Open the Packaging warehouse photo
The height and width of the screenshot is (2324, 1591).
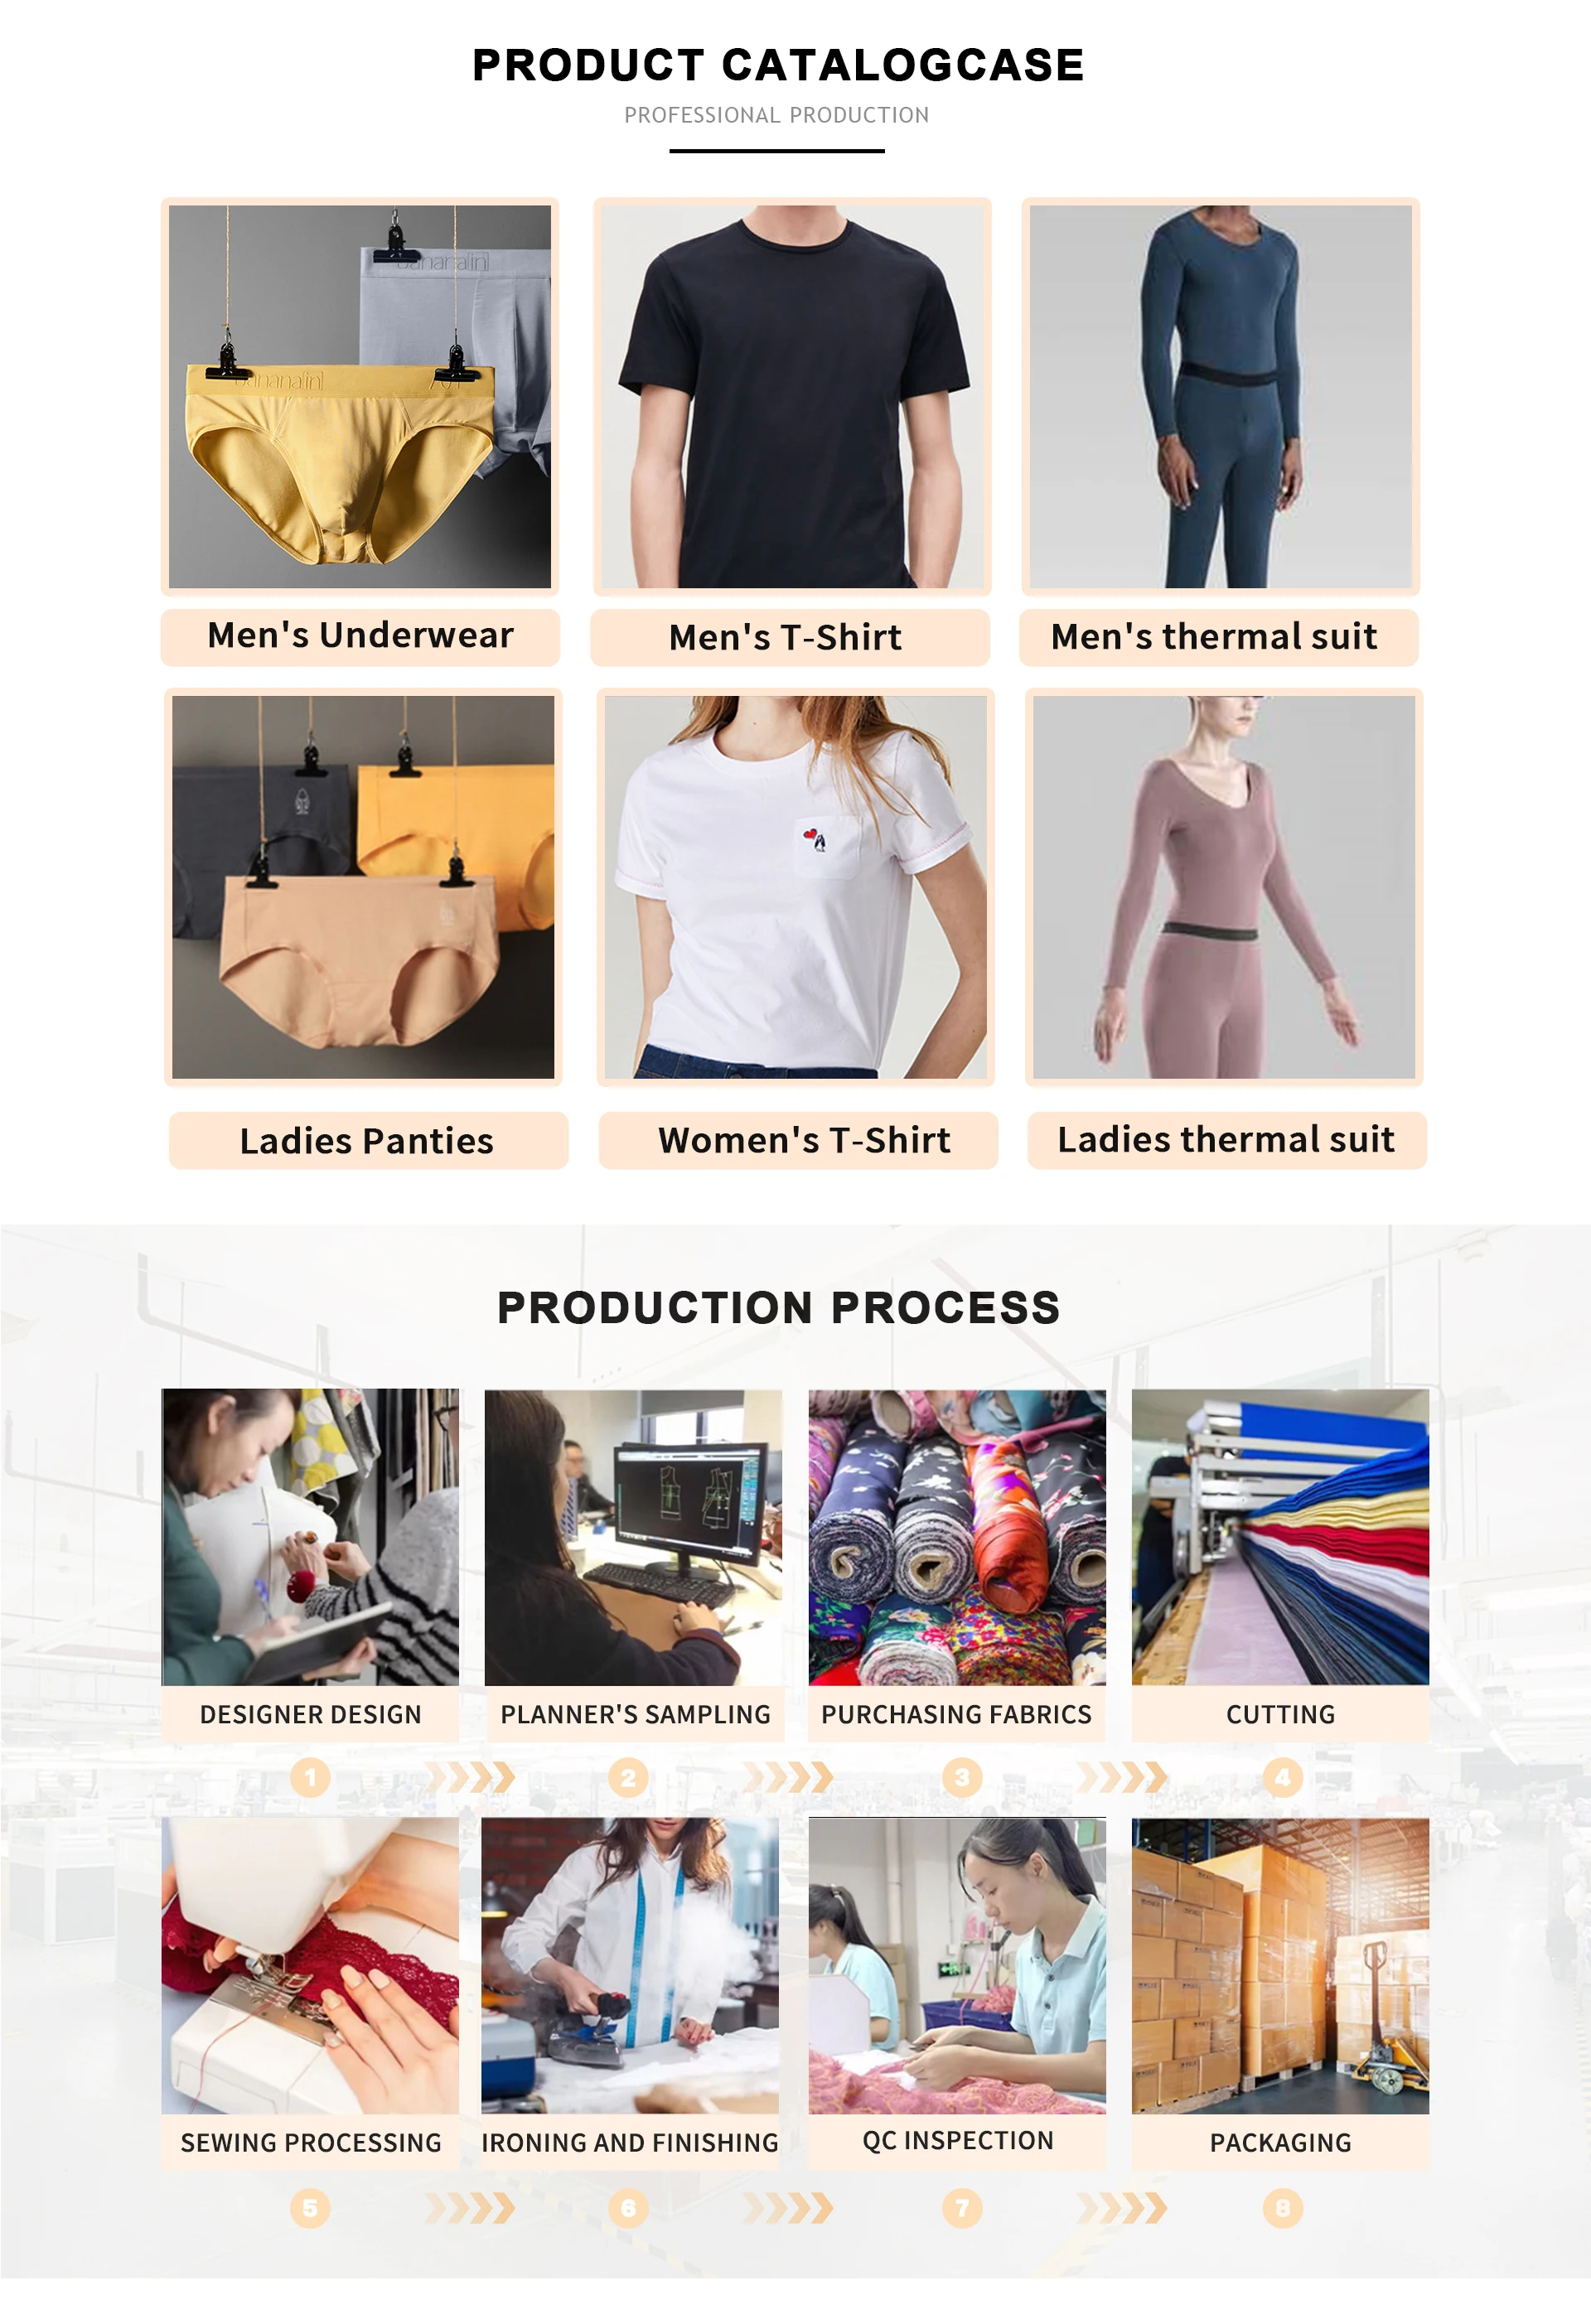(1280, 1966)
